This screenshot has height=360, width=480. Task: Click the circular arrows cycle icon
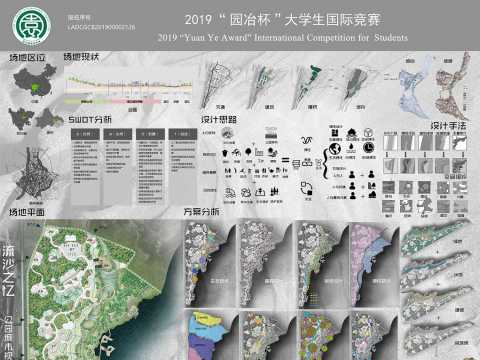[307, 189]
